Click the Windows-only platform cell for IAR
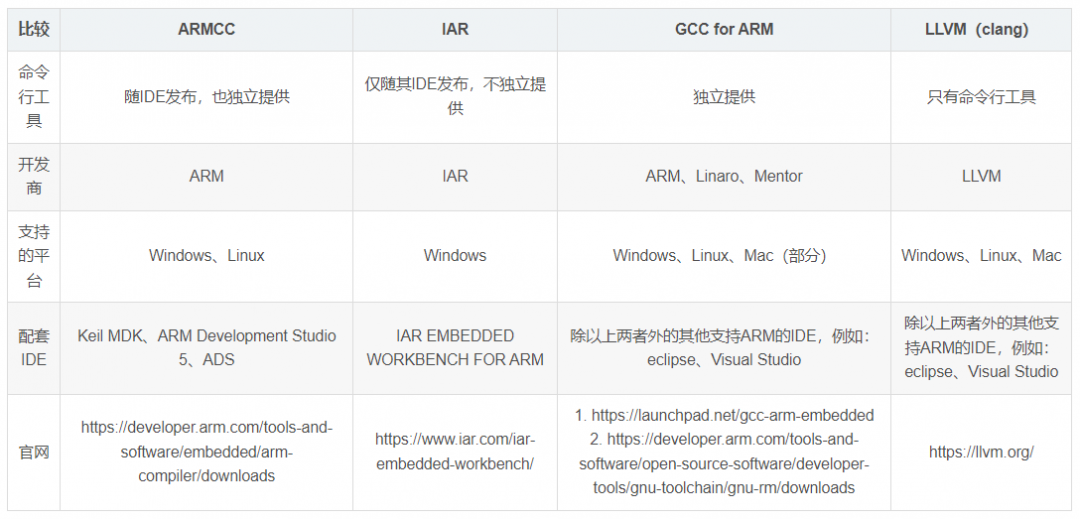Viewport: 1080px width, 519px height. (x=455, y=255)
